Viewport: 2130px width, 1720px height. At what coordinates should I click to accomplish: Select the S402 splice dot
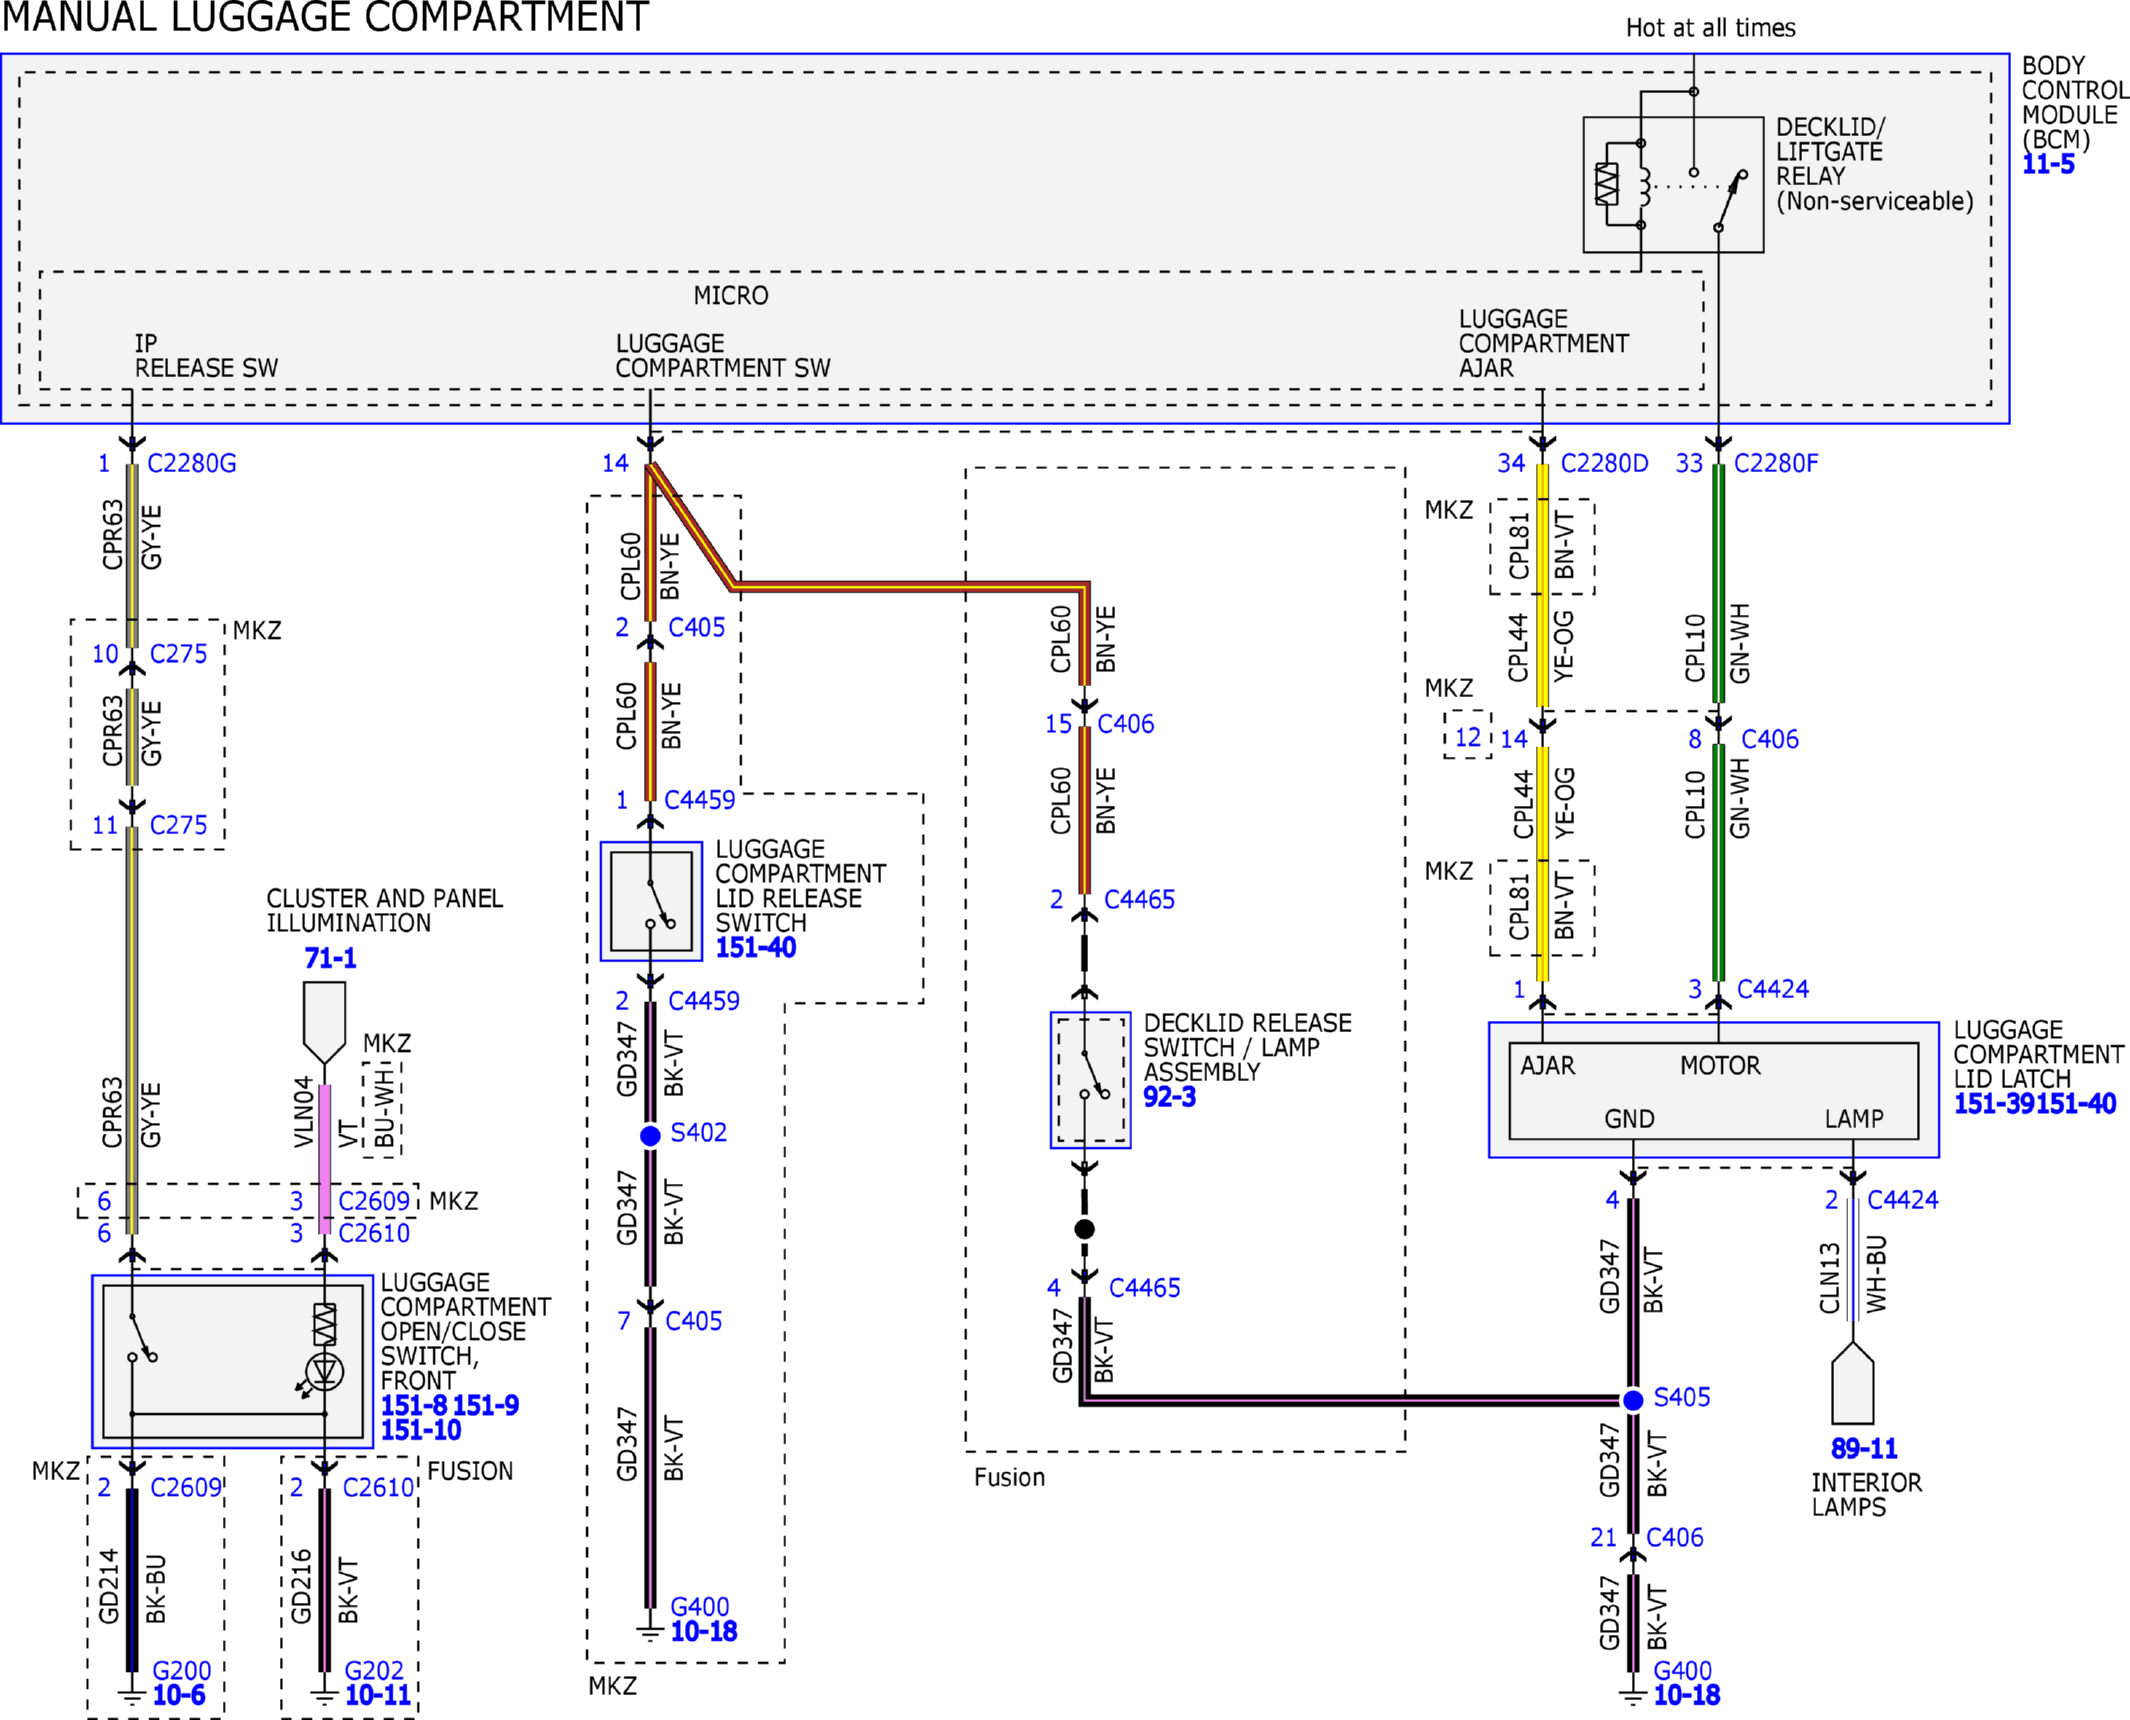650,1135
